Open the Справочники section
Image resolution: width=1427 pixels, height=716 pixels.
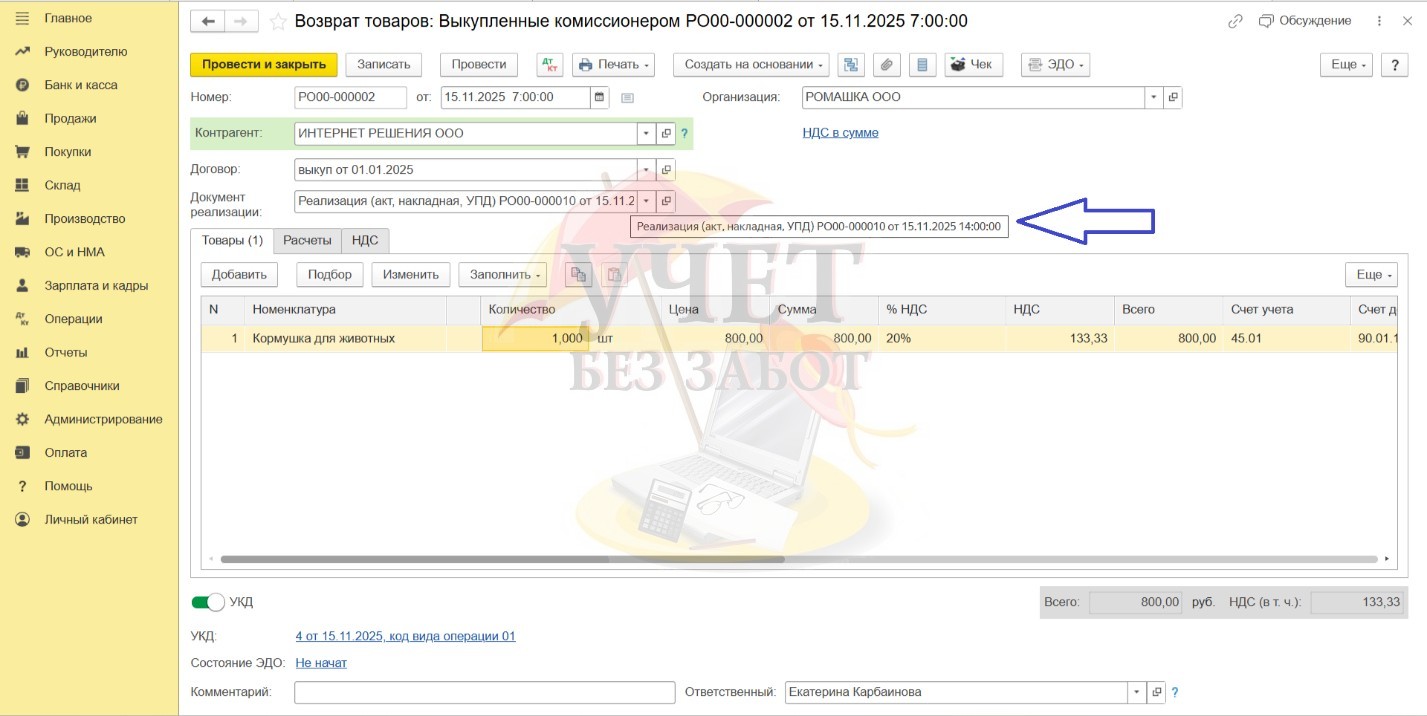[x=82, y=386]
